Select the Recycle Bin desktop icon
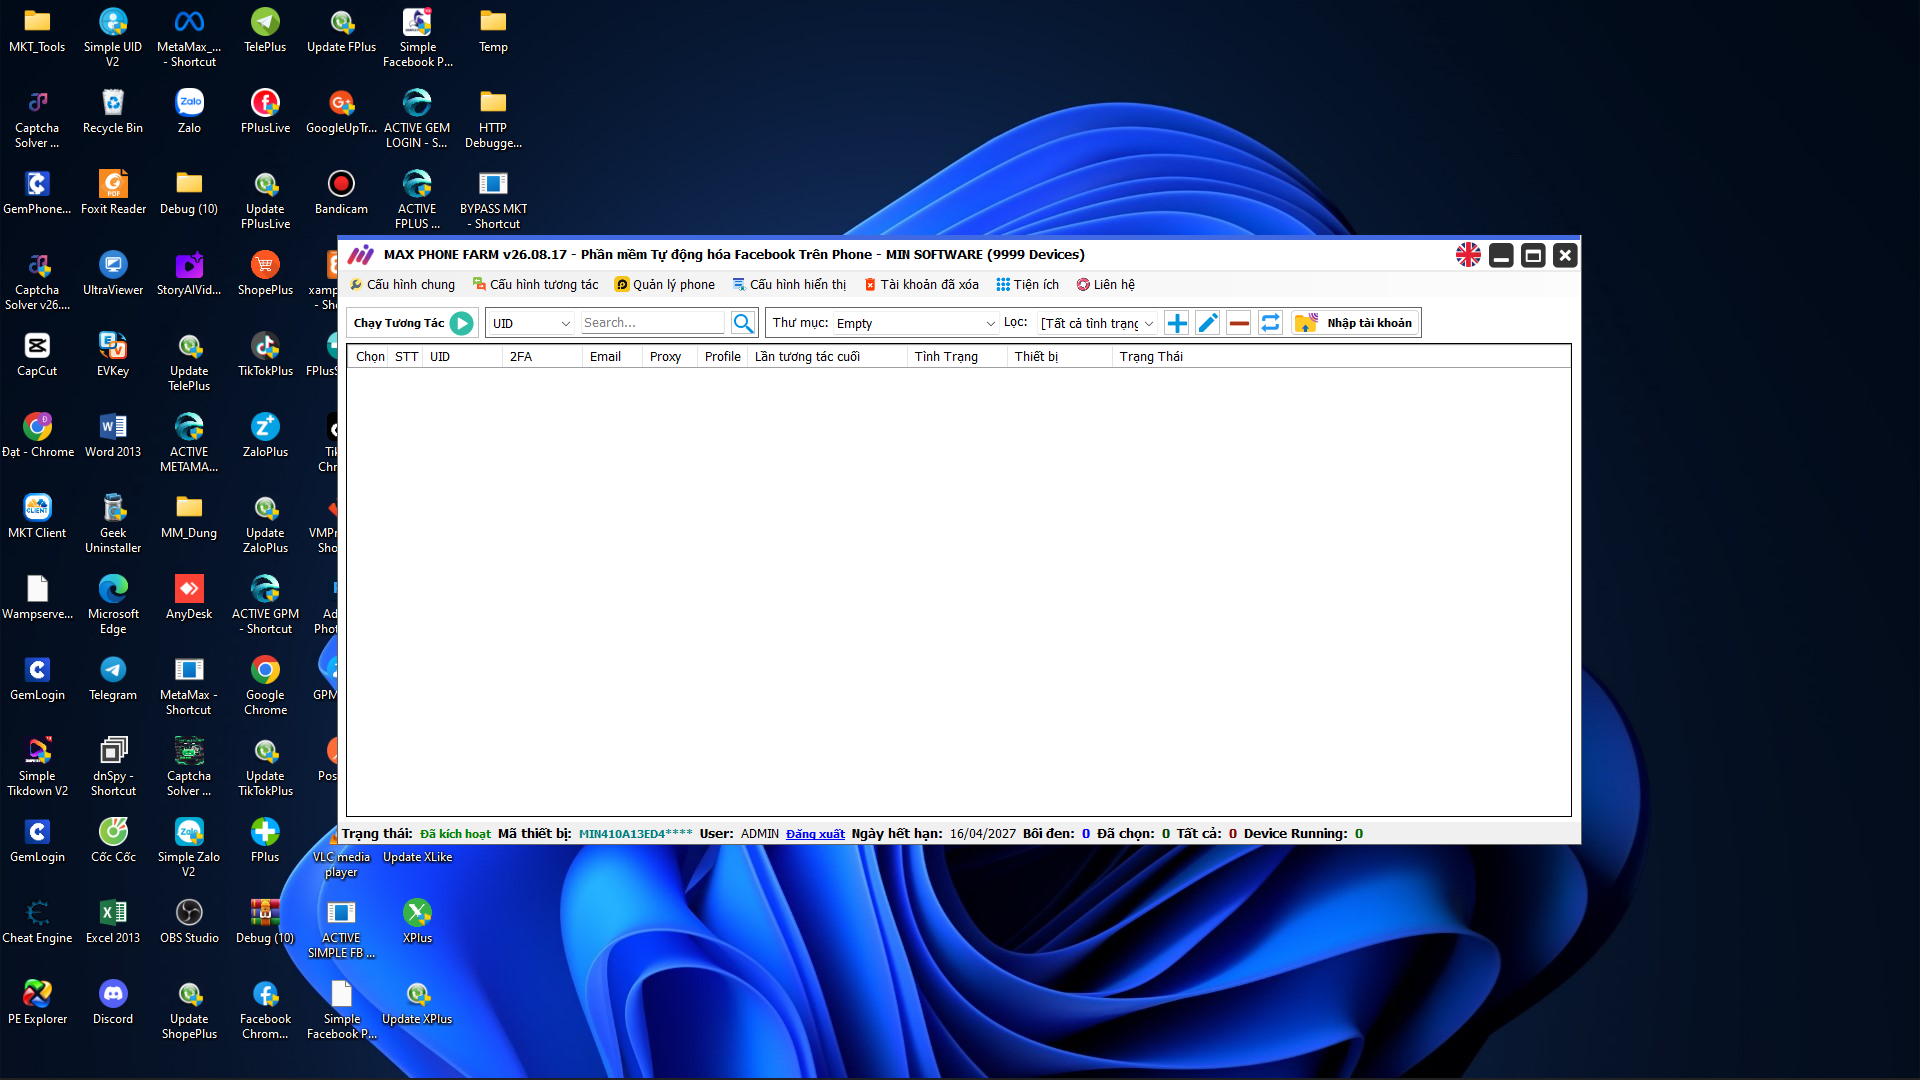 (x=113, y=112)
